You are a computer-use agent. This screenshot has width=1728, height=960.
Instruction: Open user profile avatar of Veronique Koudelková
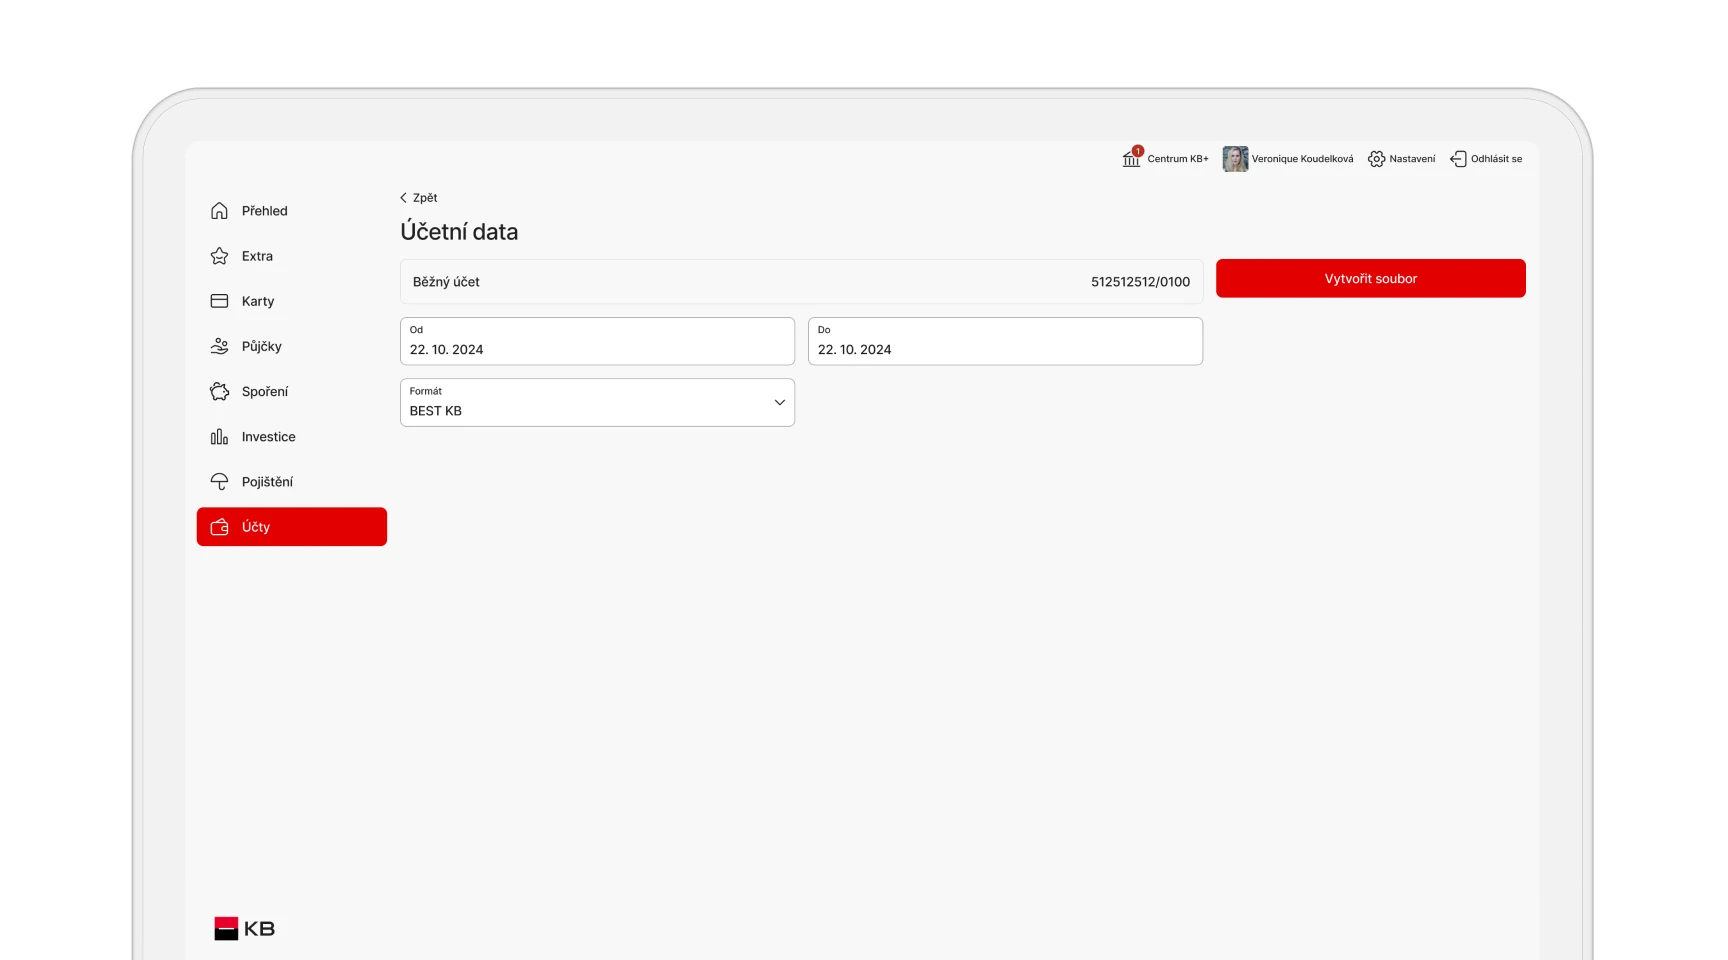click(1235, 159)
